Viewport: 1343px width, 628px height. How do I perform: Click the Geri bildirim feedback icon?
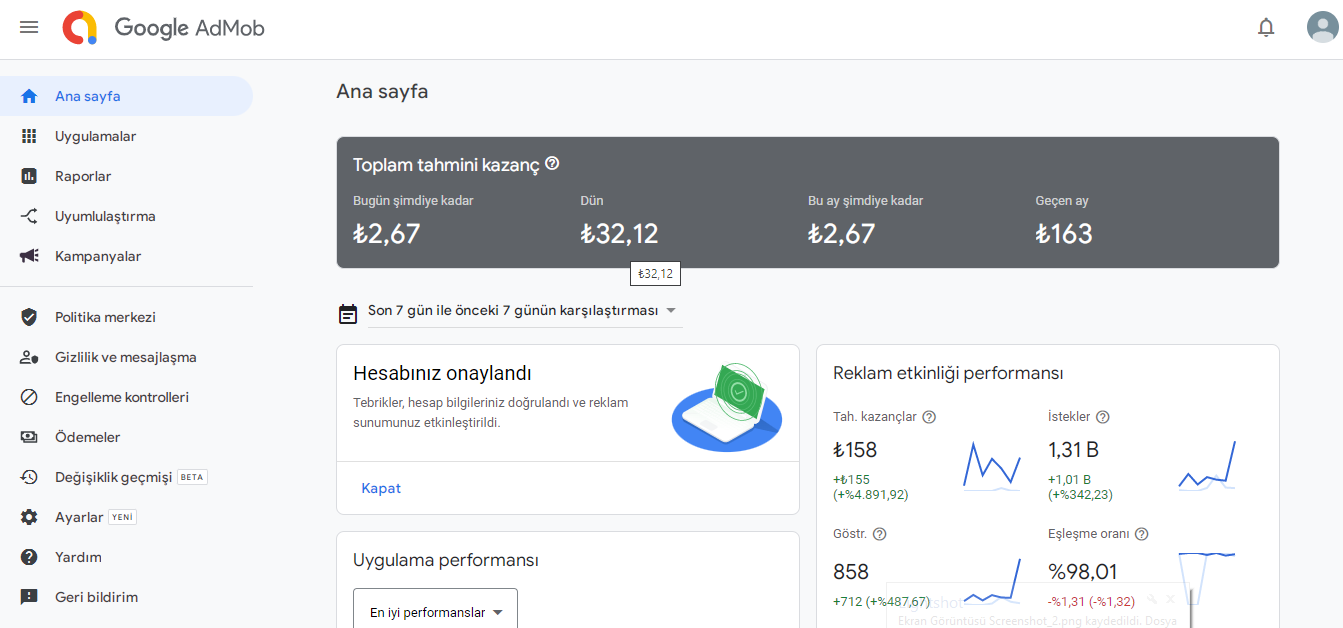(x=29, y=597)
